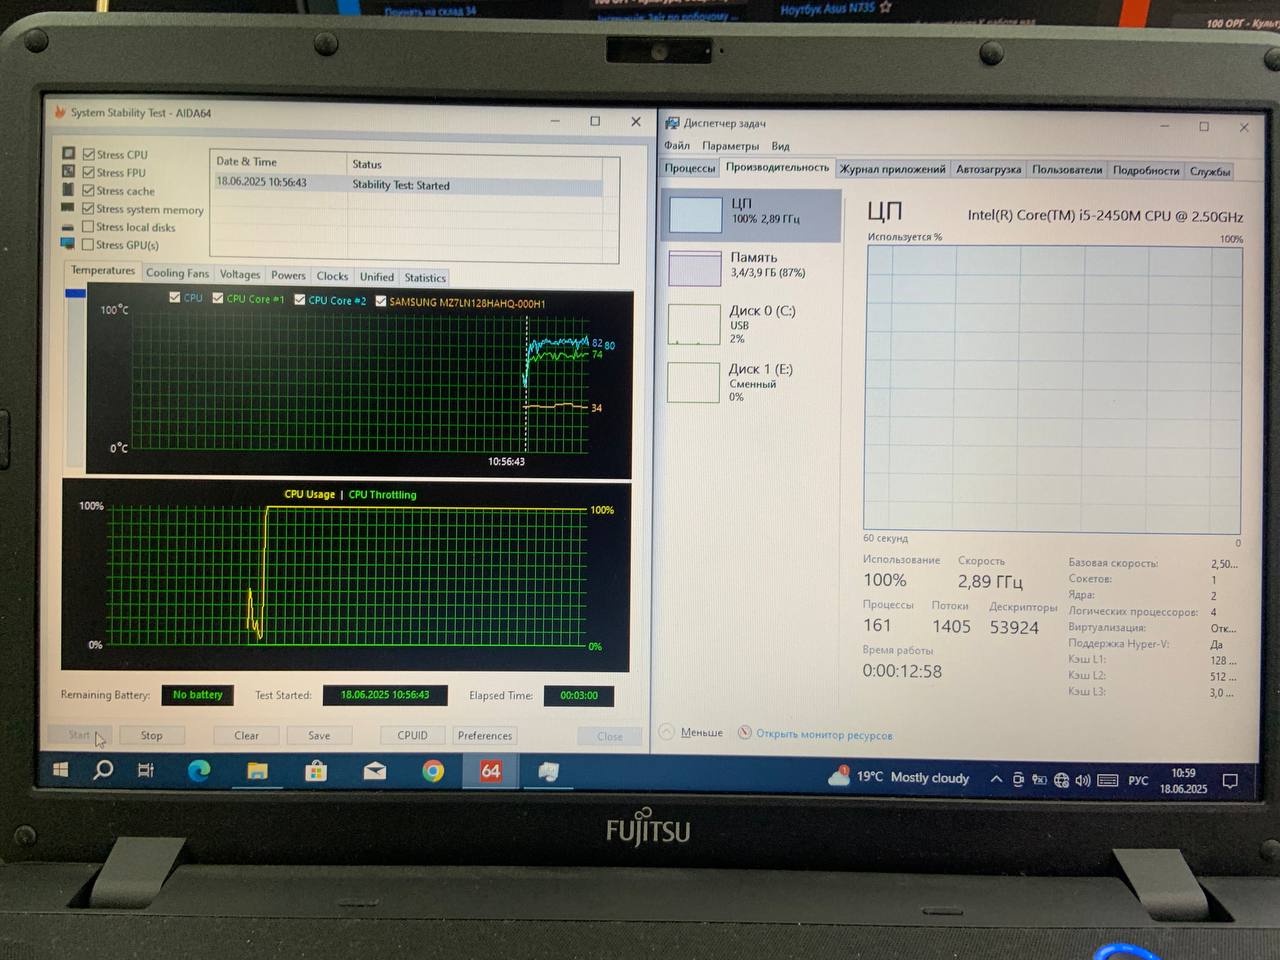Click the Windows Start button
1280x960 pixels.
[x=60, y=769]
